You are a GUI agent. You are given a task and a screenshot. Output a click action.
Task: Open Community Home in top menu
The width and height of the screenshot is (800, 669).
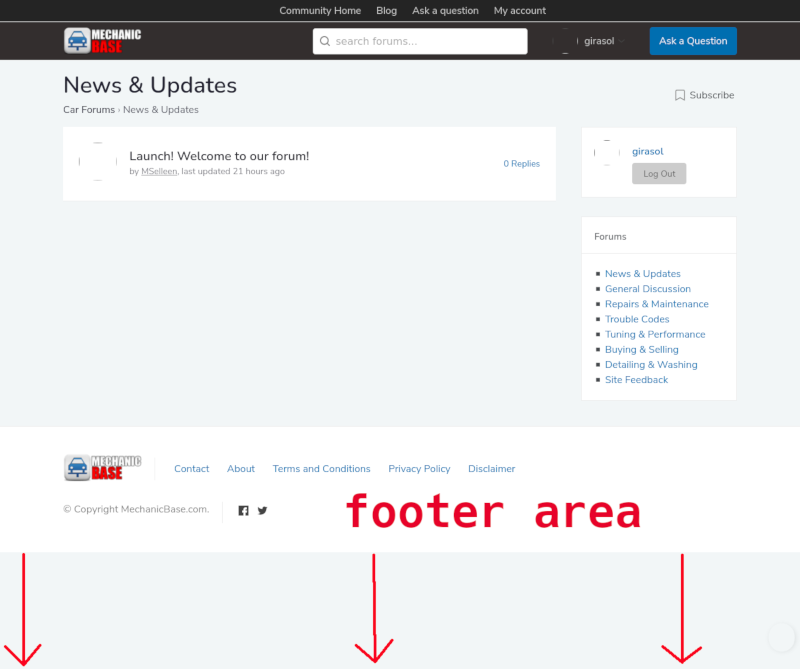pyautogui.click(x=320, y=11)
